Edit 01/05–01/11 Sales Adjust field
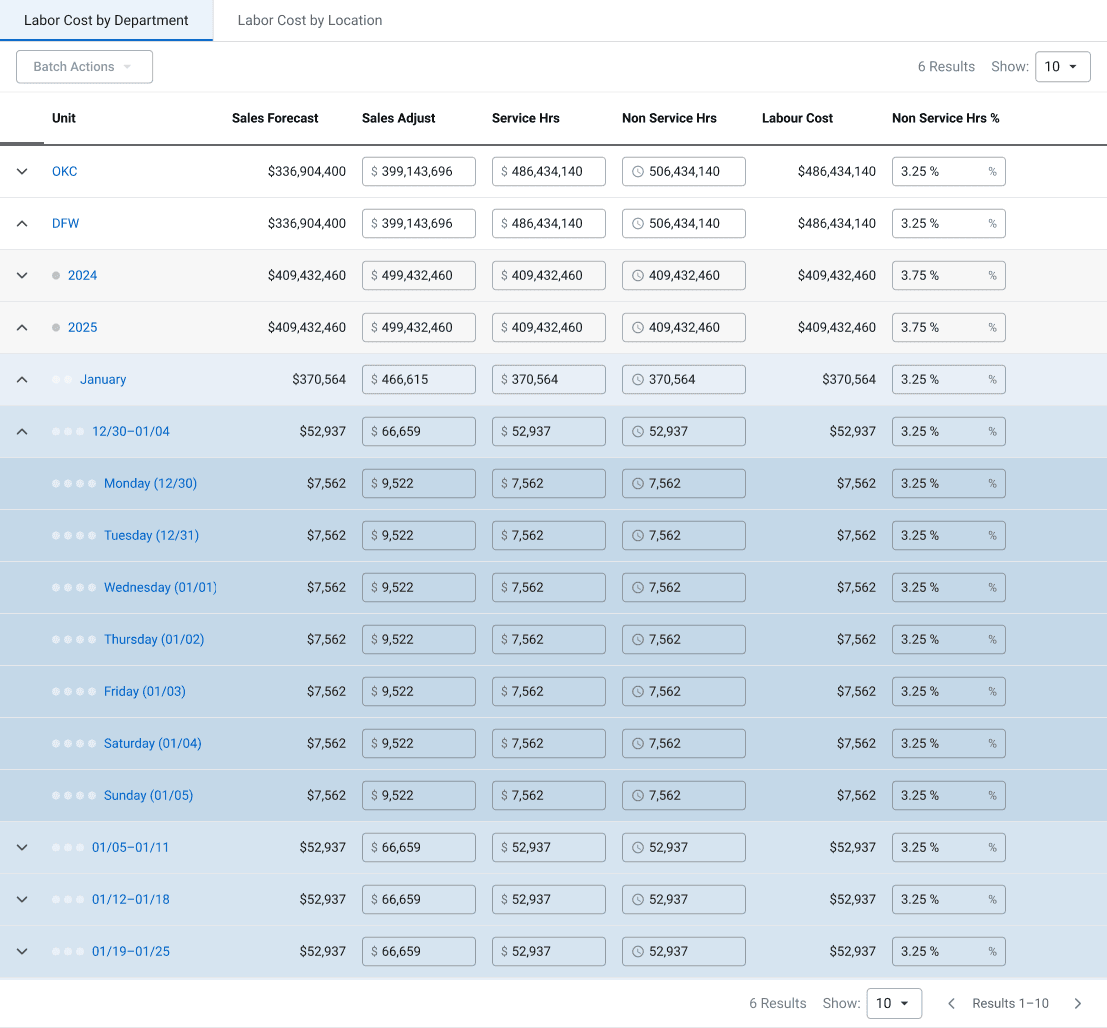 pyautogui.click(x=419, y=847)
